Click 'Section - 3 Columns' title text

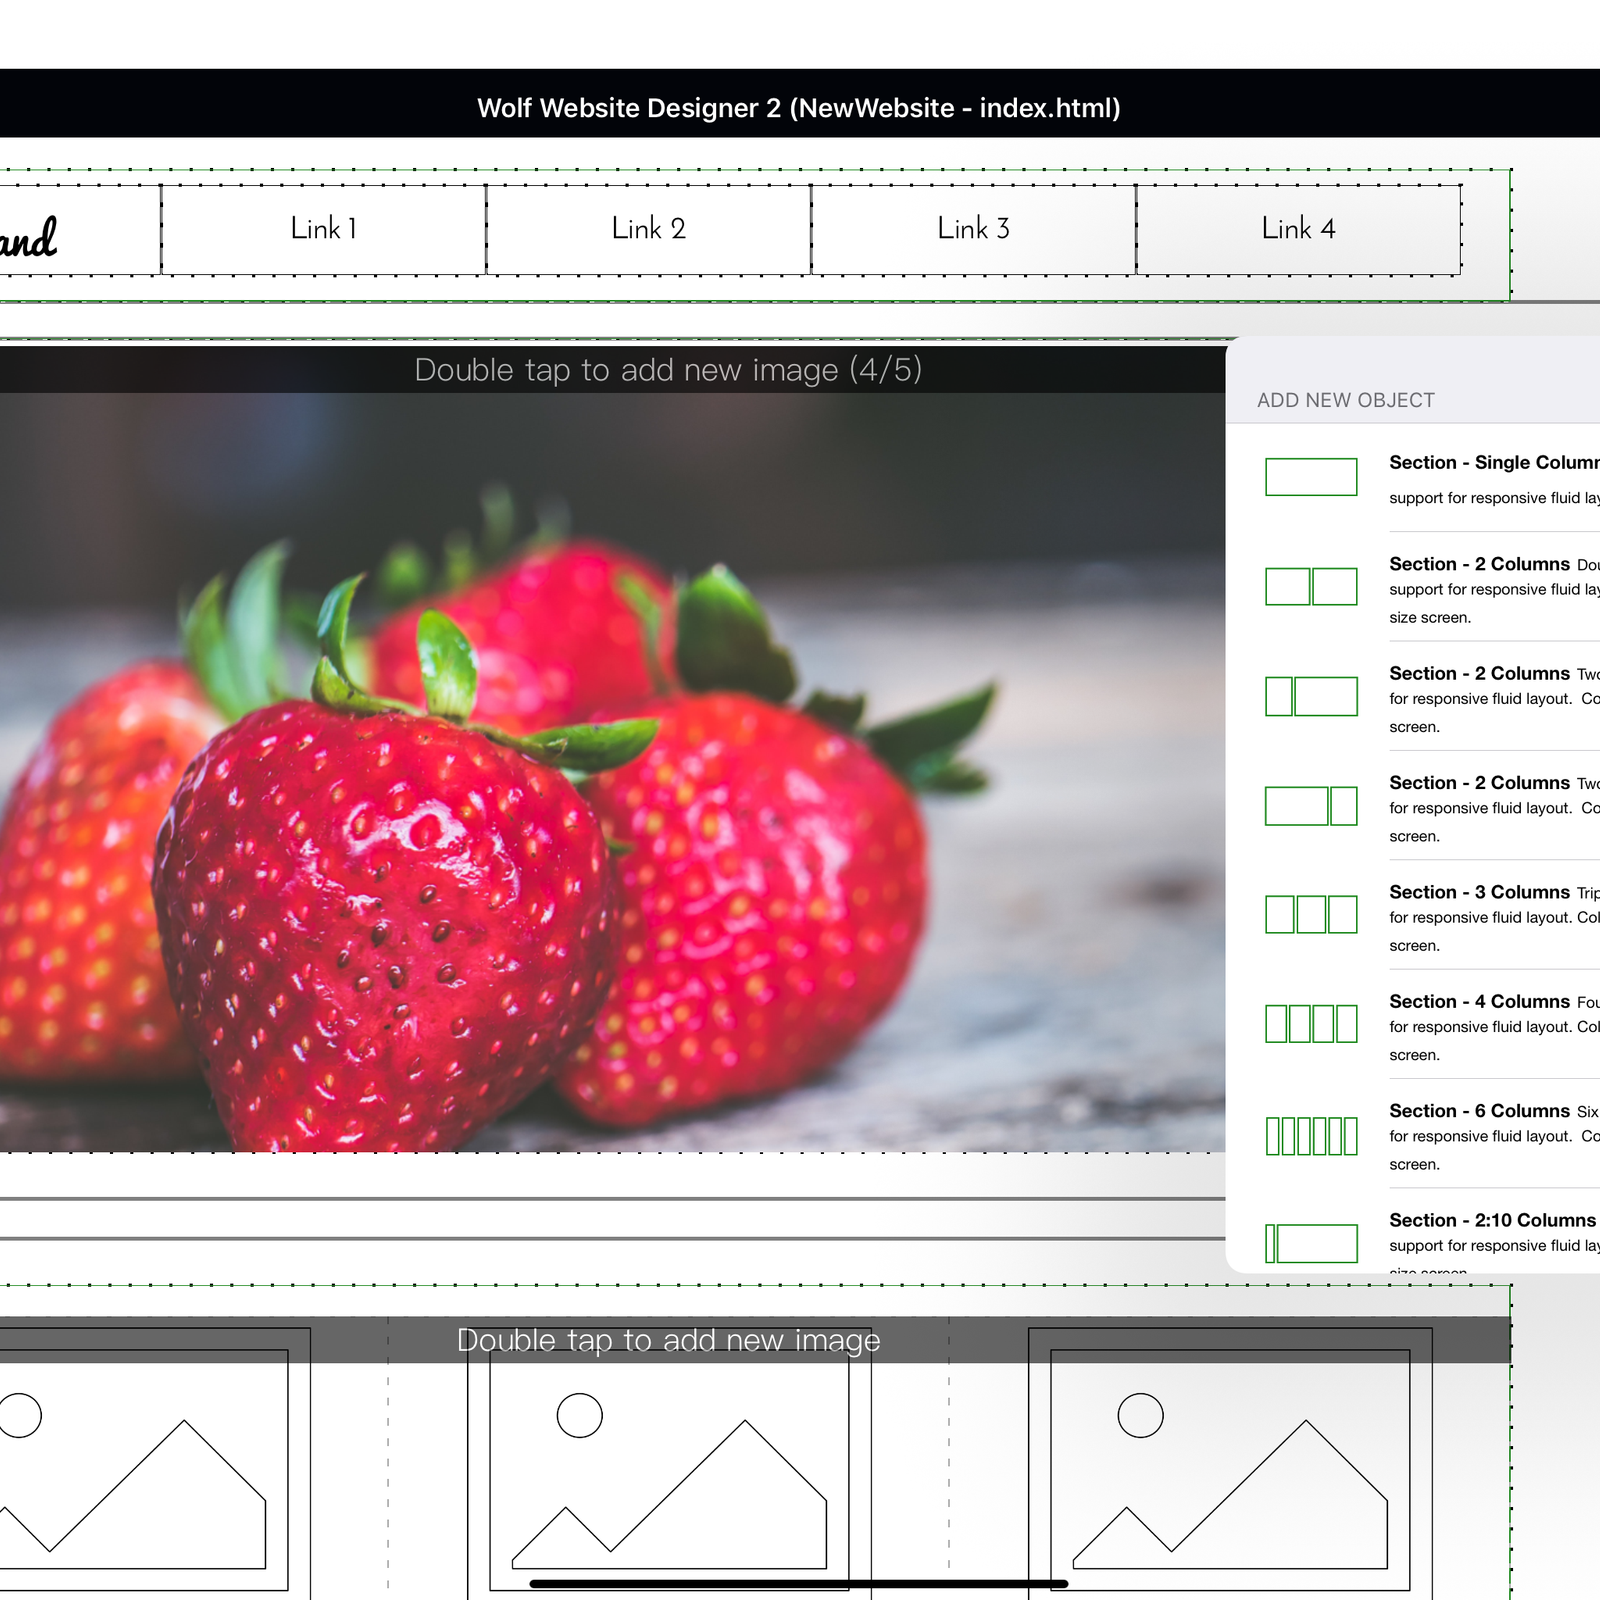coord(1479,892)
